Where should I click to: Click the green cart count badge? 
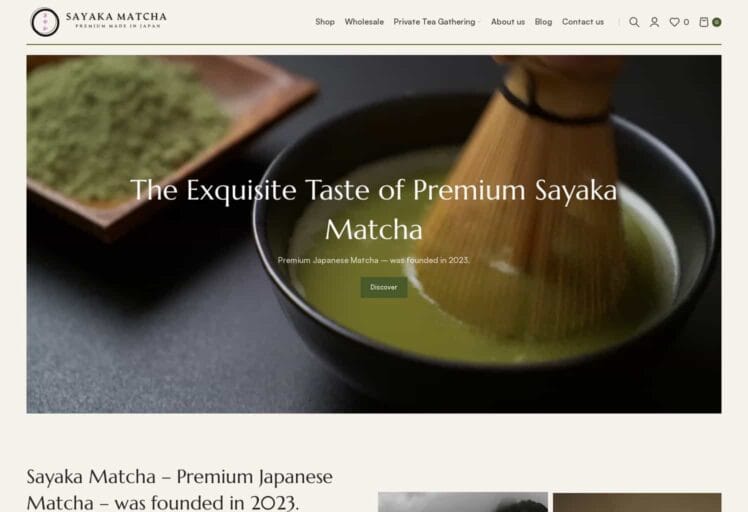[717, 22]
